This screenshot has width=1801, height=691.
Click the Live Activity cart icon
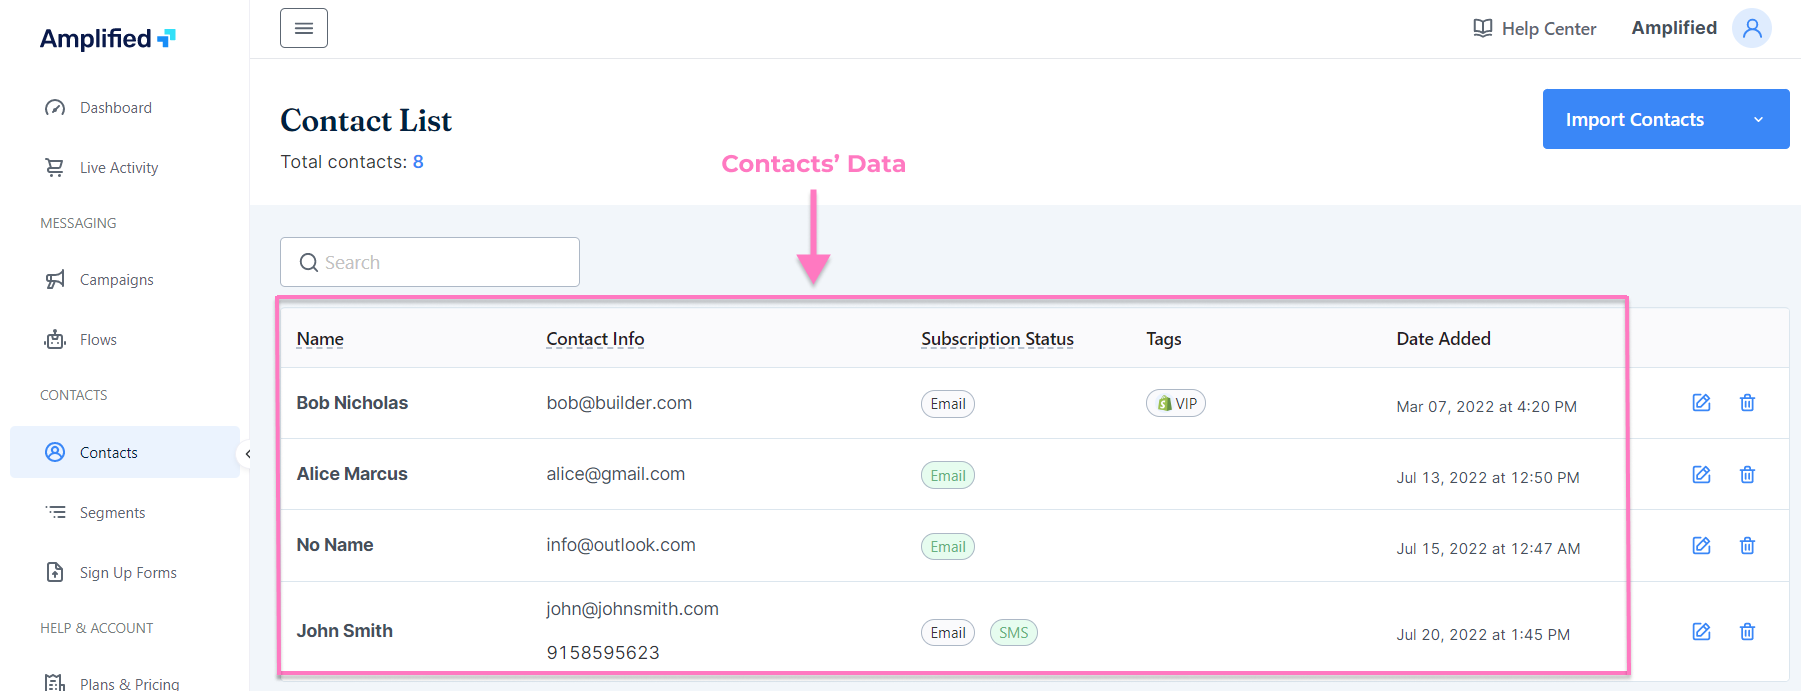(55, 168)
